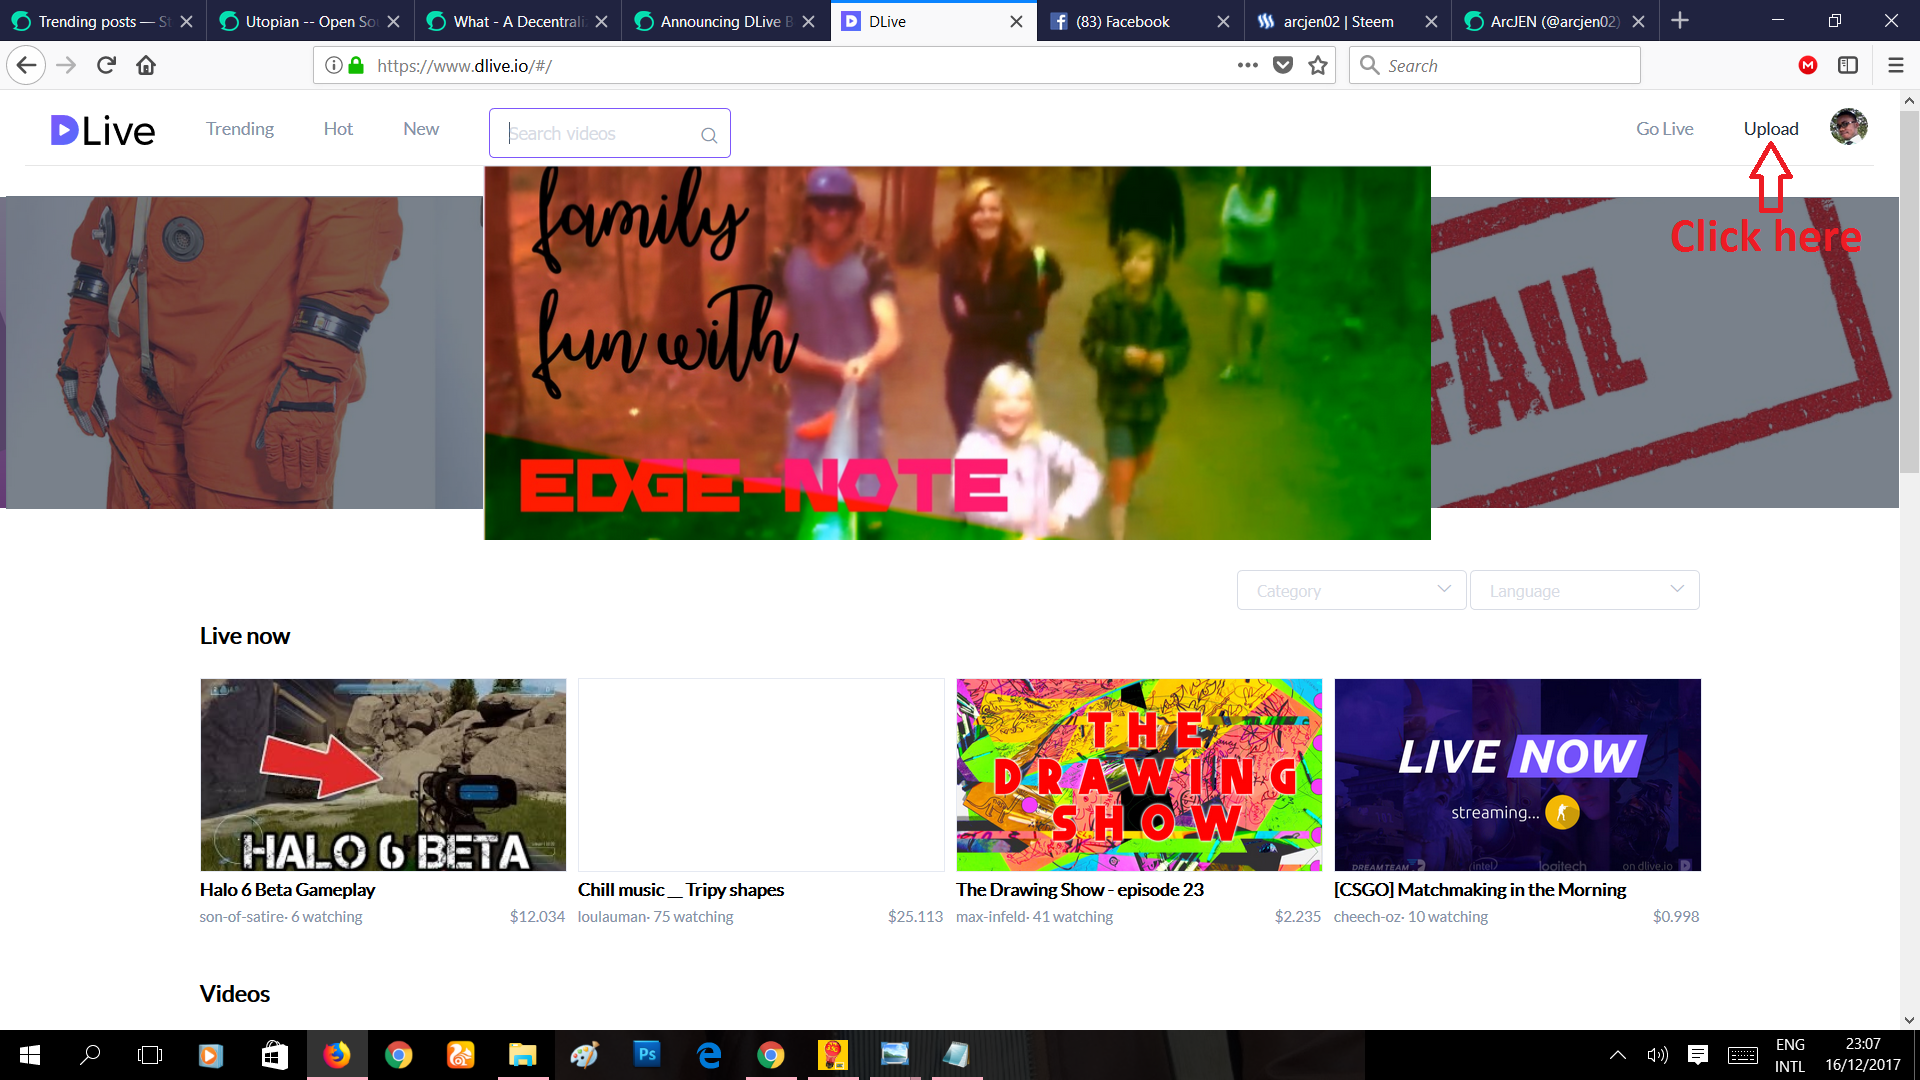Image resolution: width=1920 pixels, height=1080 pixels.
Task: Click the browser forward arrow
Action: click(66, 65)
